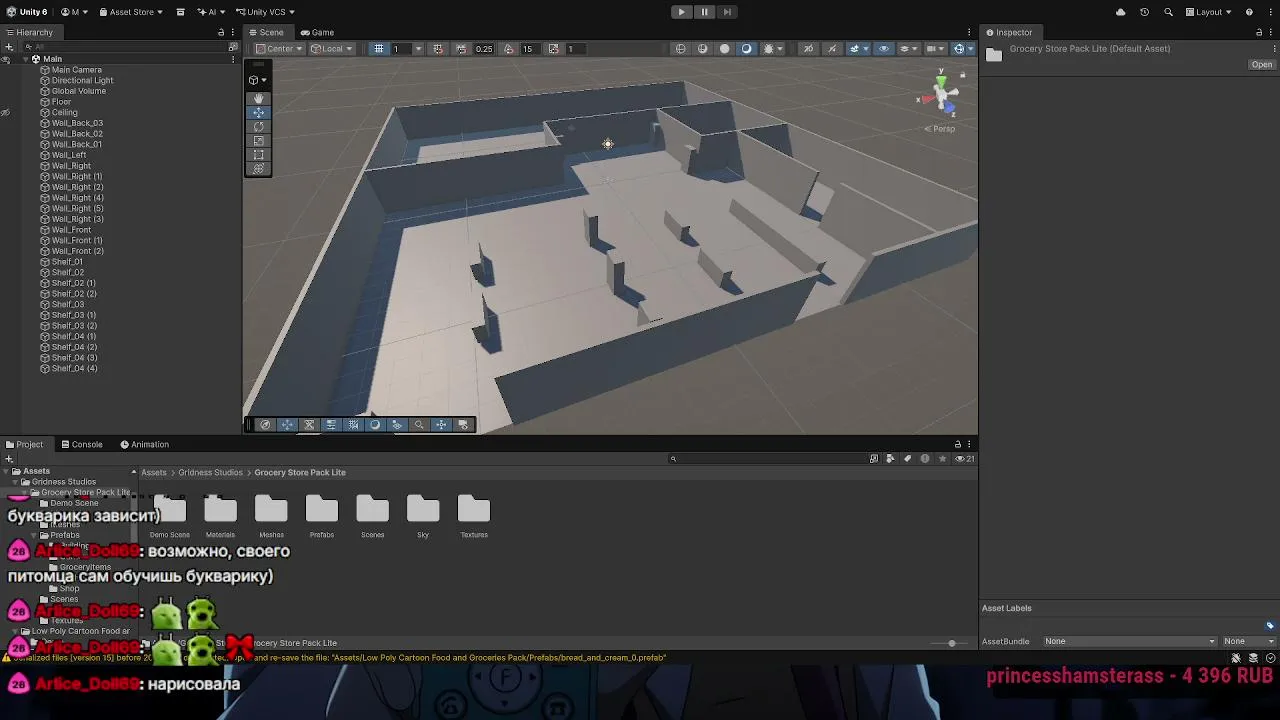Click the grid size value field
1280x720 pixels.
401,48
